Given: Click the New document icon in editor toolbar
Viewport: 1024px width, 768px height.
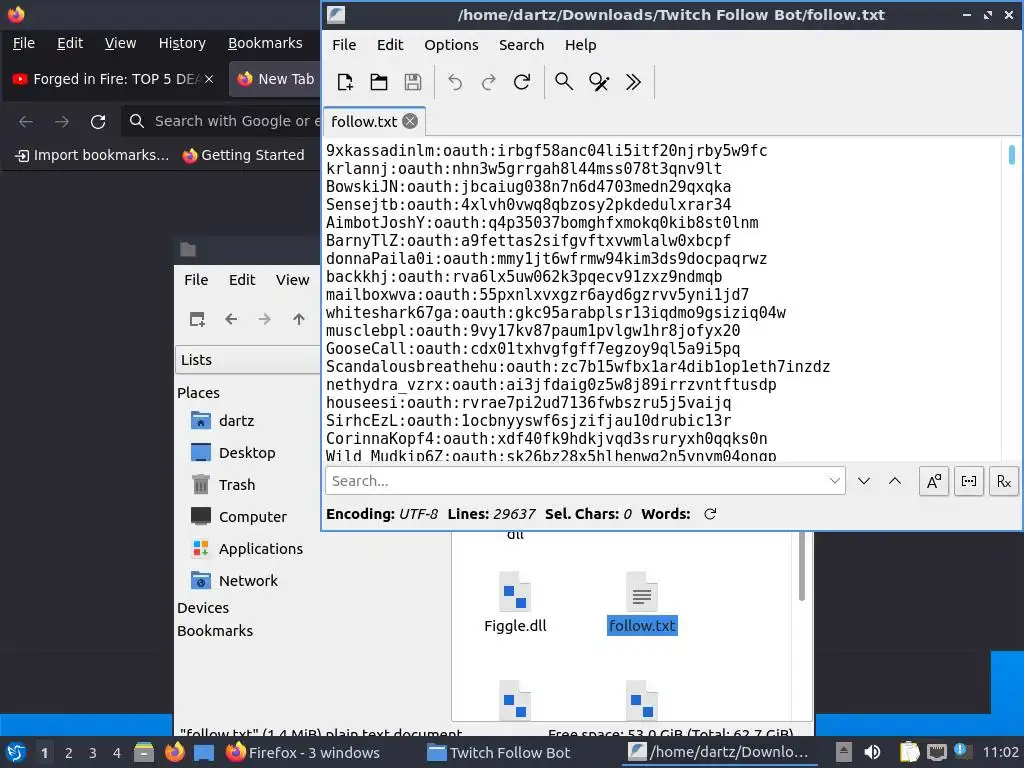Looking at the screenshot, I should [x=345, y=82].
